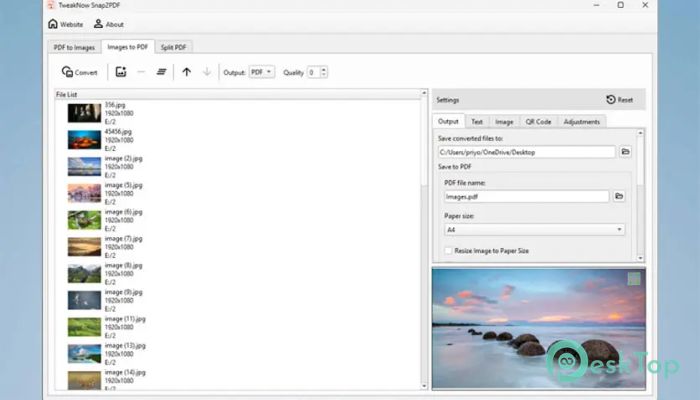700x400 pixels.
Task: Click file list scrollbar up arrow
Action: coord(424,93)
